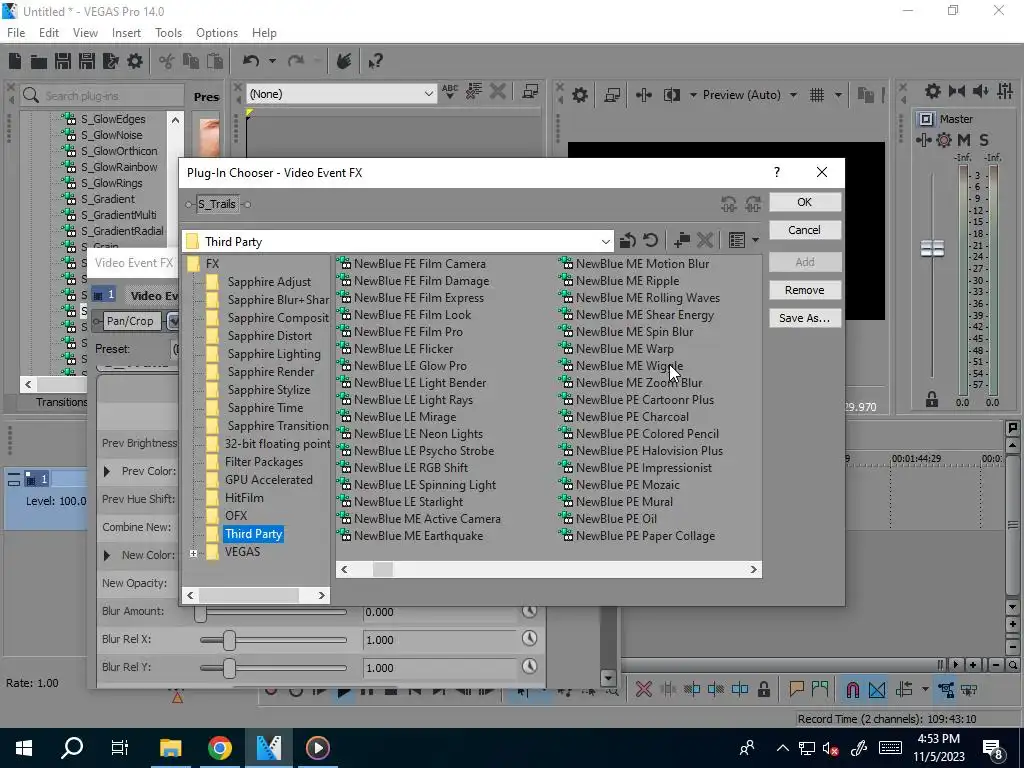
Task: Click the Refresh icon in Plug-In Chooser
Action: point(650,240)
